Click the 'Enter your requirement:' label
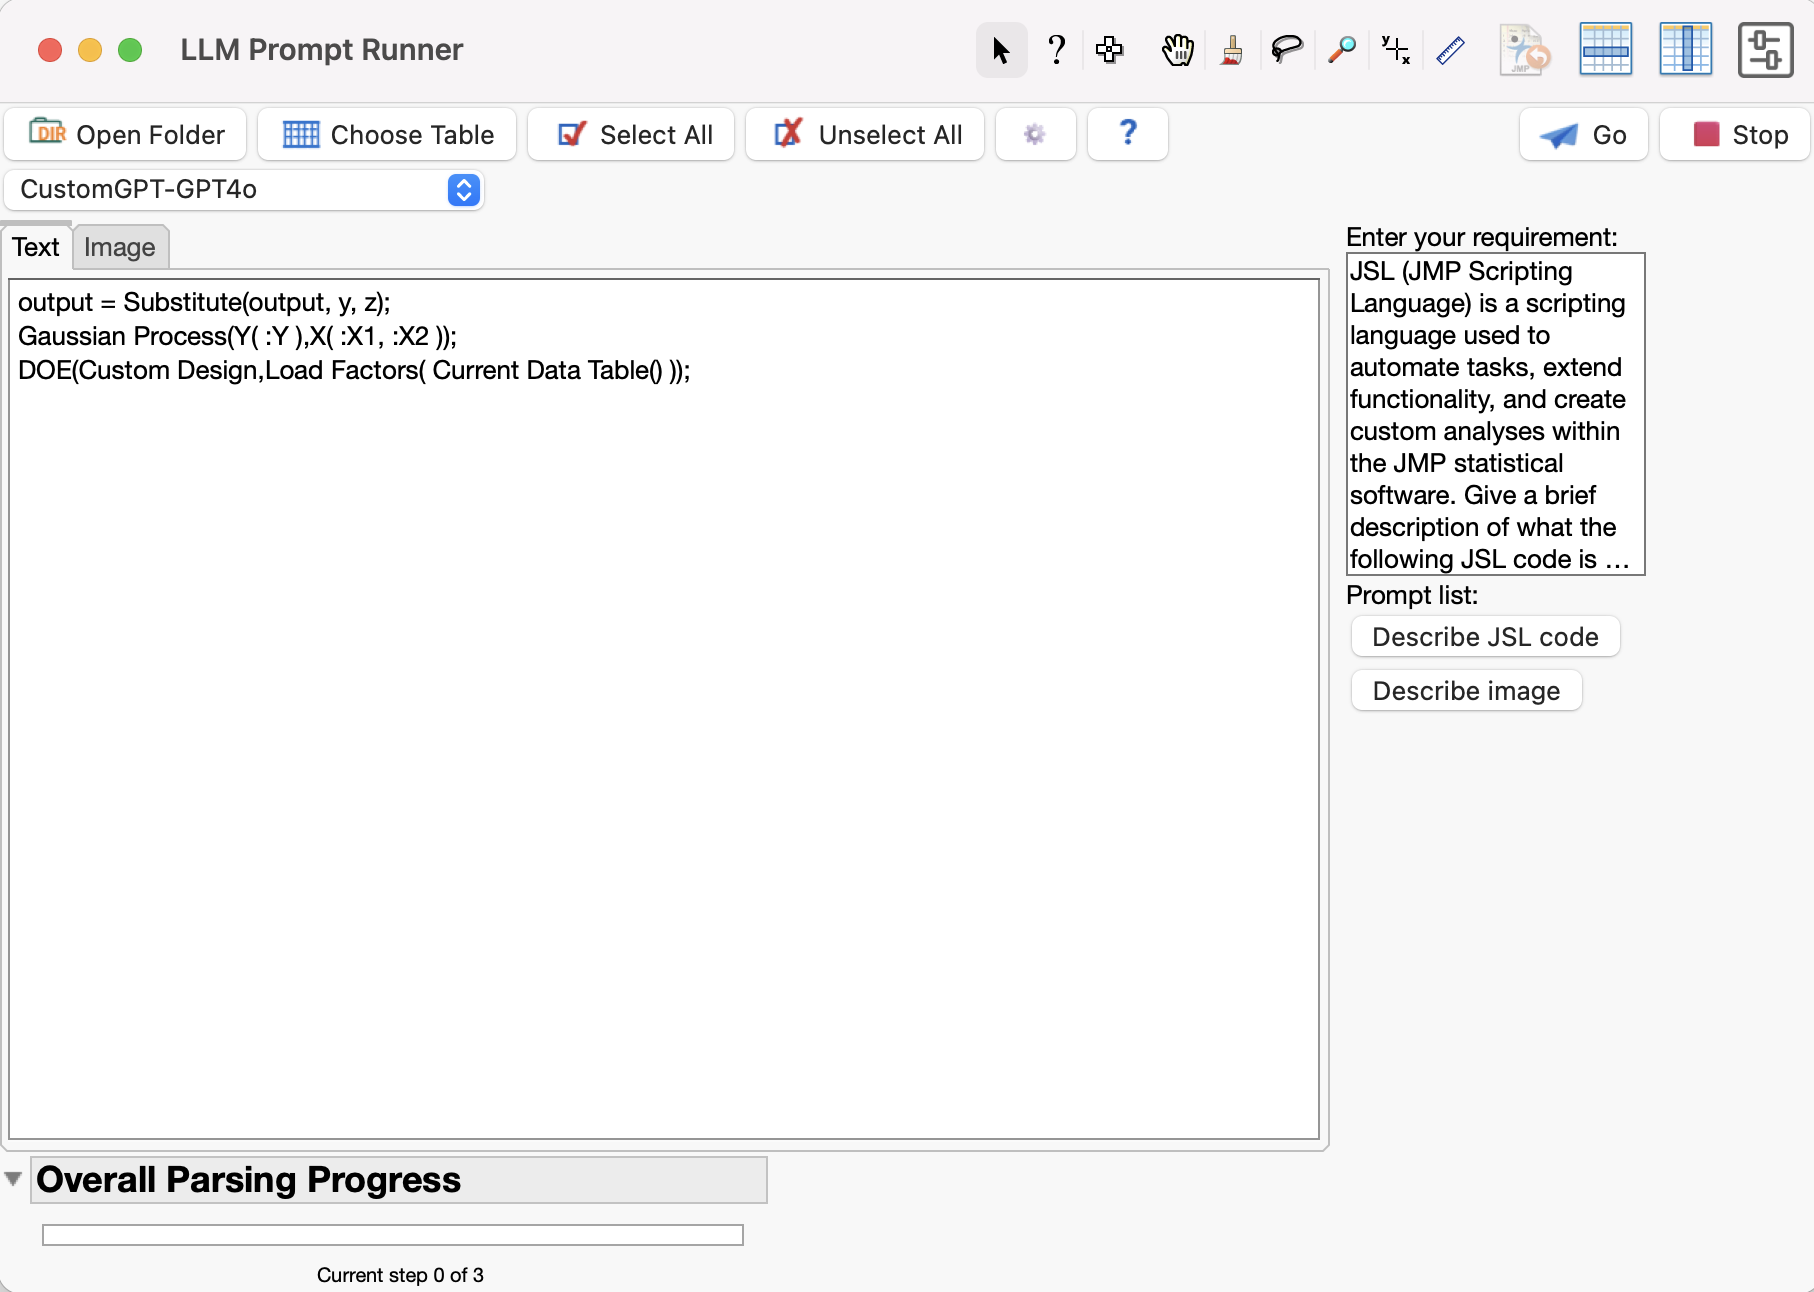Viewport: 1814px width, 1292px height. click(1481, 237)
